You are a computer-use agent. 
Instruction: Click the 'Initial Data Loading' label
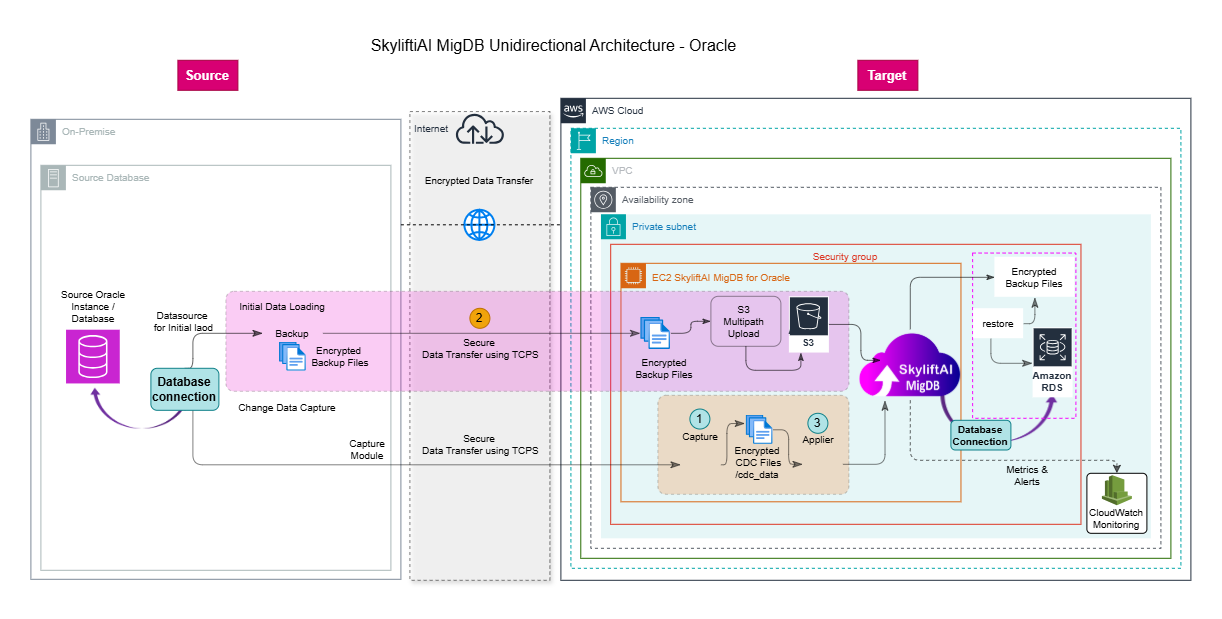pyautogui.click(x=282, y=306)
